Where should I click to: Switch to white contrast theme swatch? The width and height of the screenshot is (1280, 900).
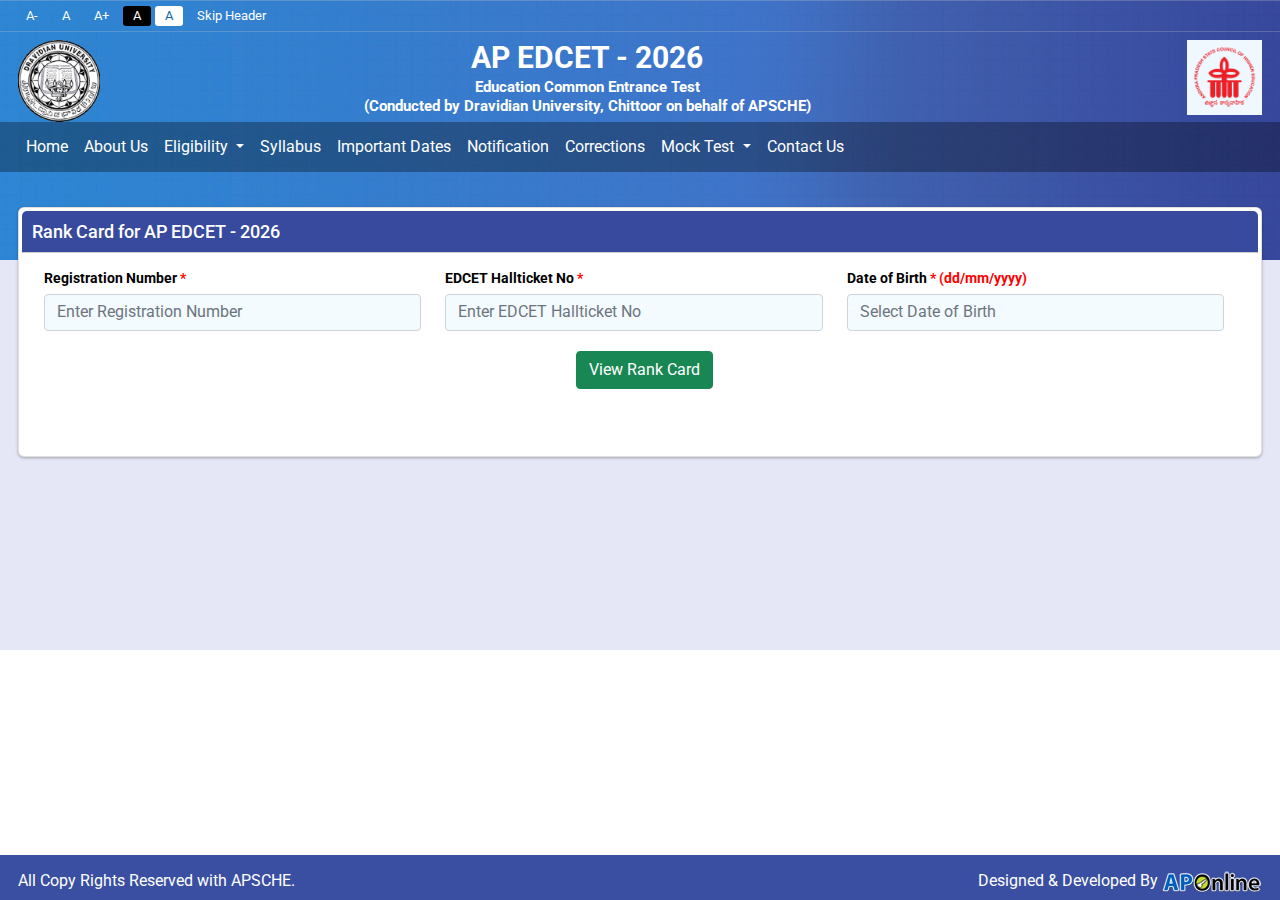pyautogui.click(x=169, y=16)
